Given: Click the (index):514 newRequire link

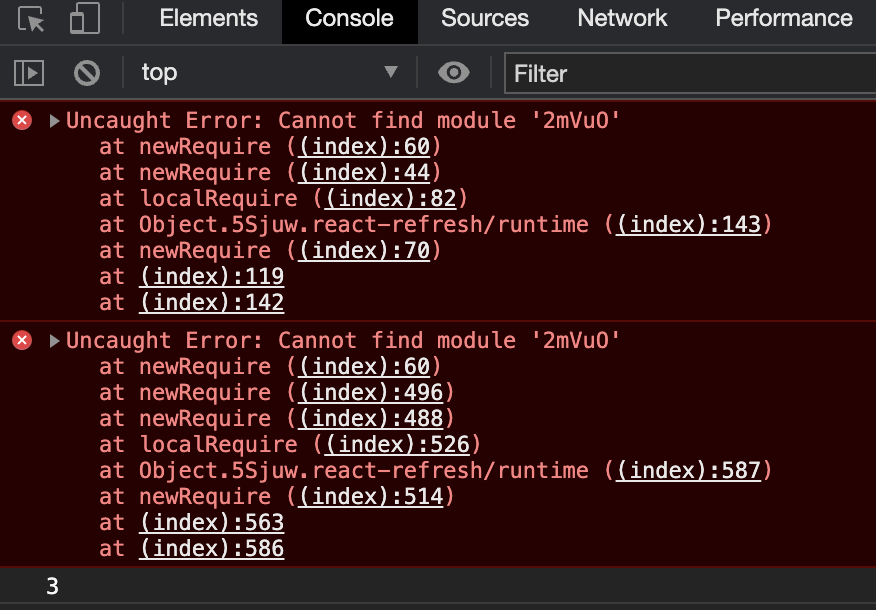Looking at the screenshot, I should point(370,497).
